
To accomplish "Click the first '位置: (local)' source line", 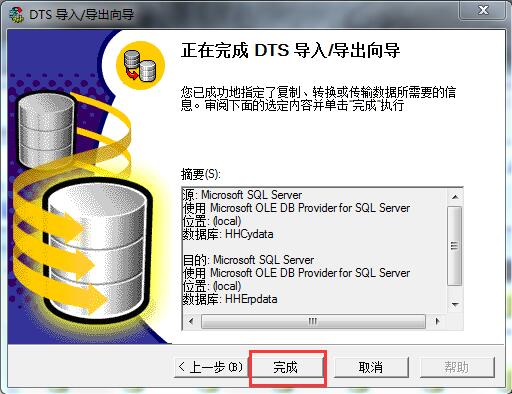I will 211,221.
